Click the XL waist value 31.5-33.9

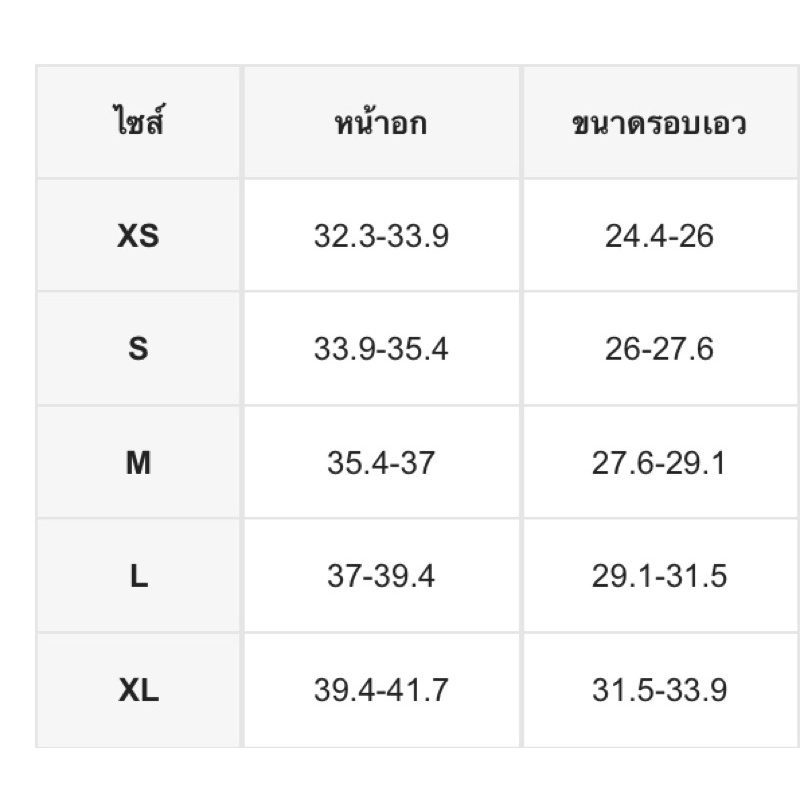pyautogui.click(x=659, y=690)
